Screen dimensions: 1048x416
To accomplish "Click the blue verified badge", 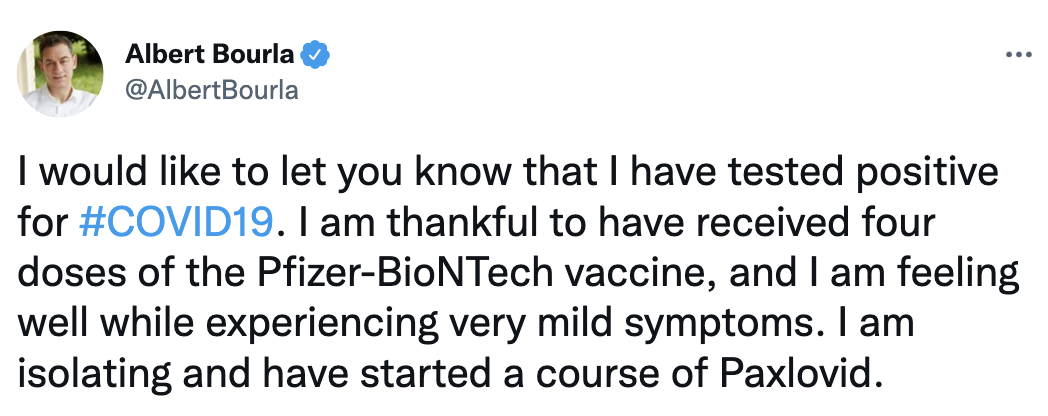I will point(317,56).
